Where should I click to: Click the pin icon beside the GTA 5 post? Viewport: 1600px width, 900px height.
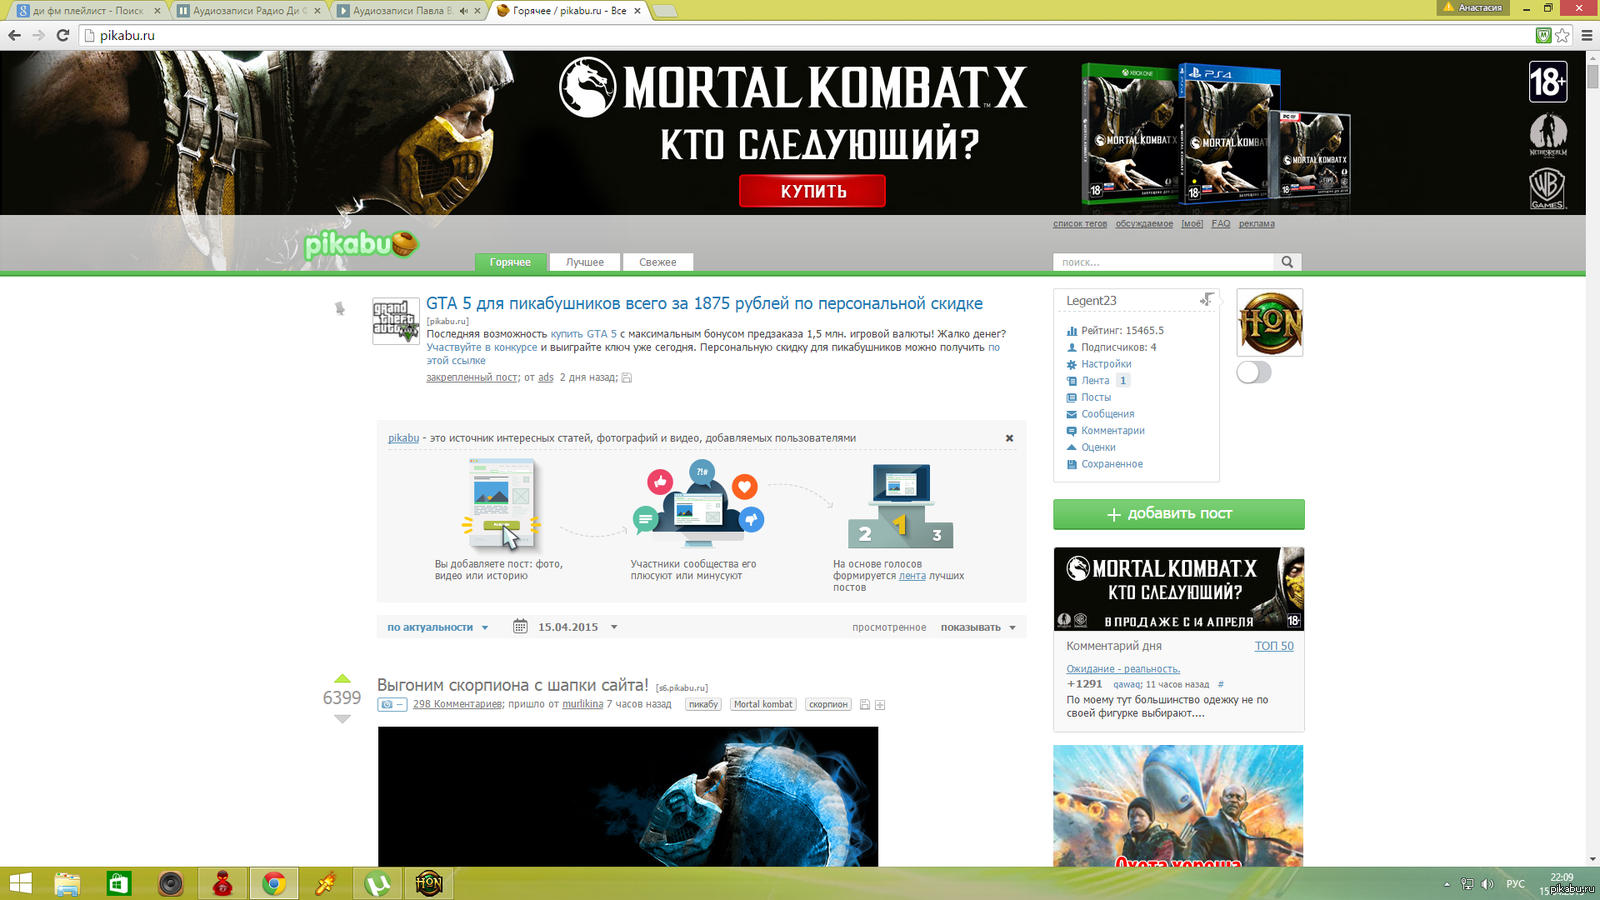pos(340,309)
